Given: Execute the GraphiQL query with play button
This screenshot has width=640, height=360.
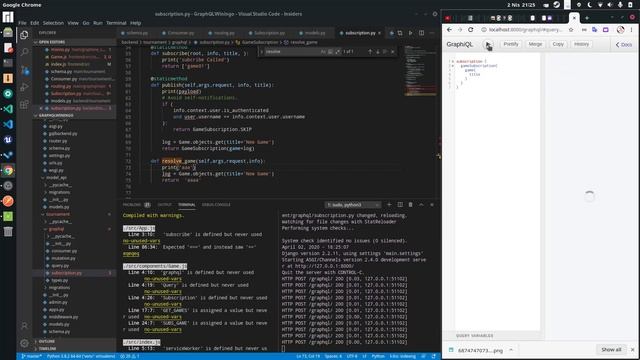Looking at the screenshot, I should [x=488, y=44].
